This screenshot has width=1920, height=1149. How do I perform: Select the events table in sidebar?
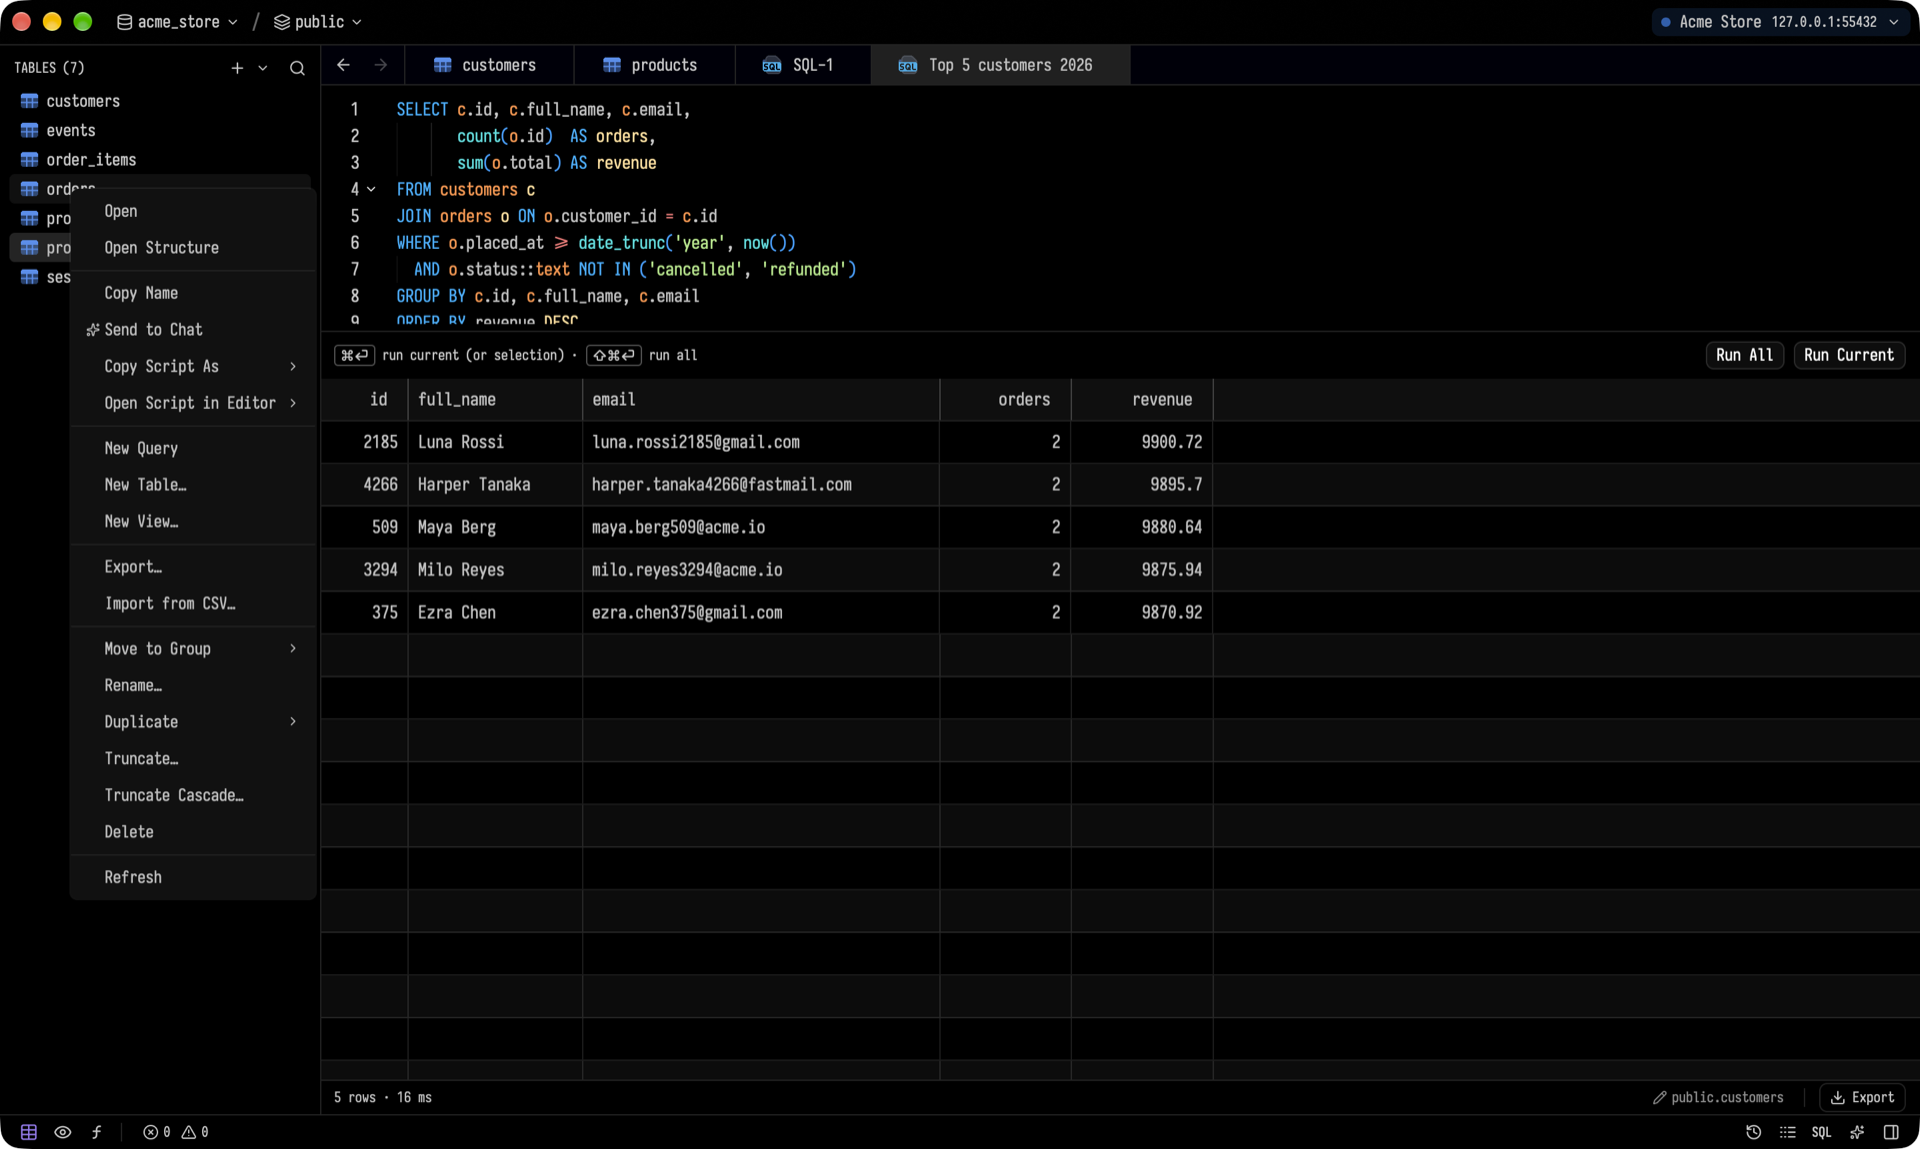point(160,130)
